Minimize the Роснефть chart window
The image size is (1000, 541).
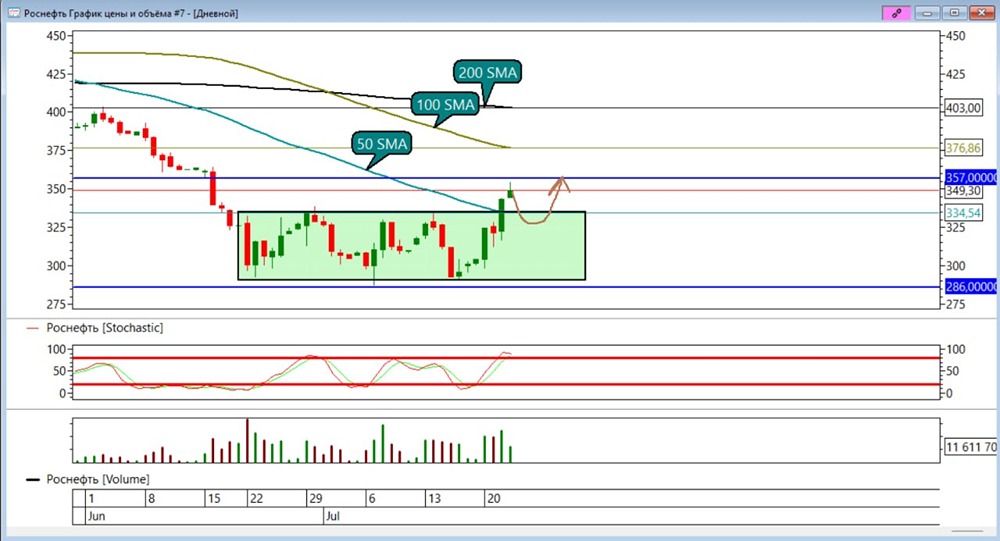927,13
